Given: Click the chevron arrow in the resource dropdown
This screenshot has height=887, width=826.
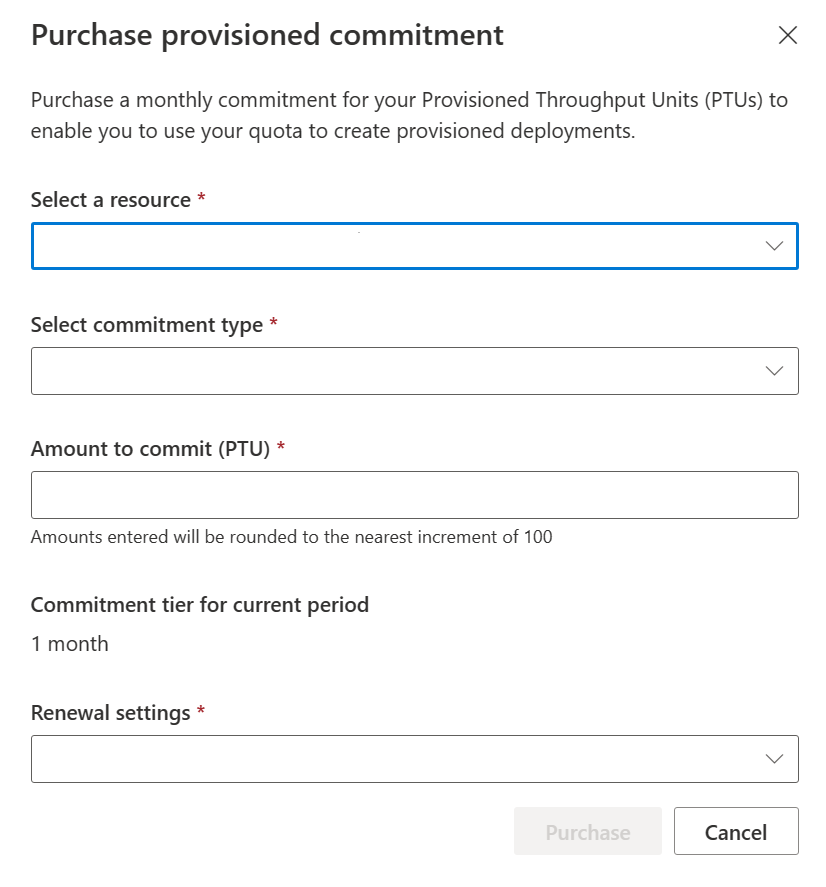Looking at the screenshot, I should (774, 246).
